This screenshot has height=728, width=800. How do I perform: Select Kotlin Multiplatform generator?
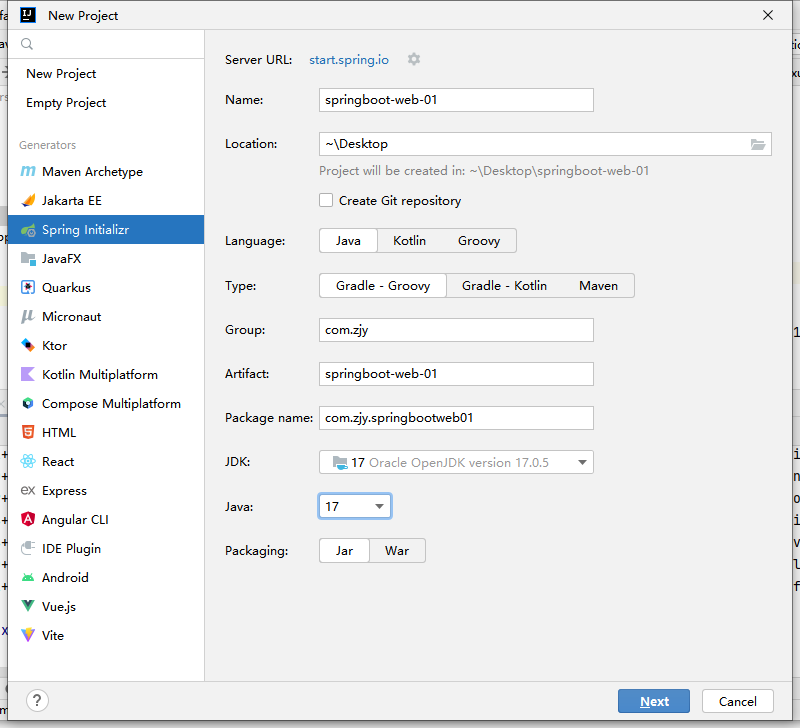[x=99, y=375]
